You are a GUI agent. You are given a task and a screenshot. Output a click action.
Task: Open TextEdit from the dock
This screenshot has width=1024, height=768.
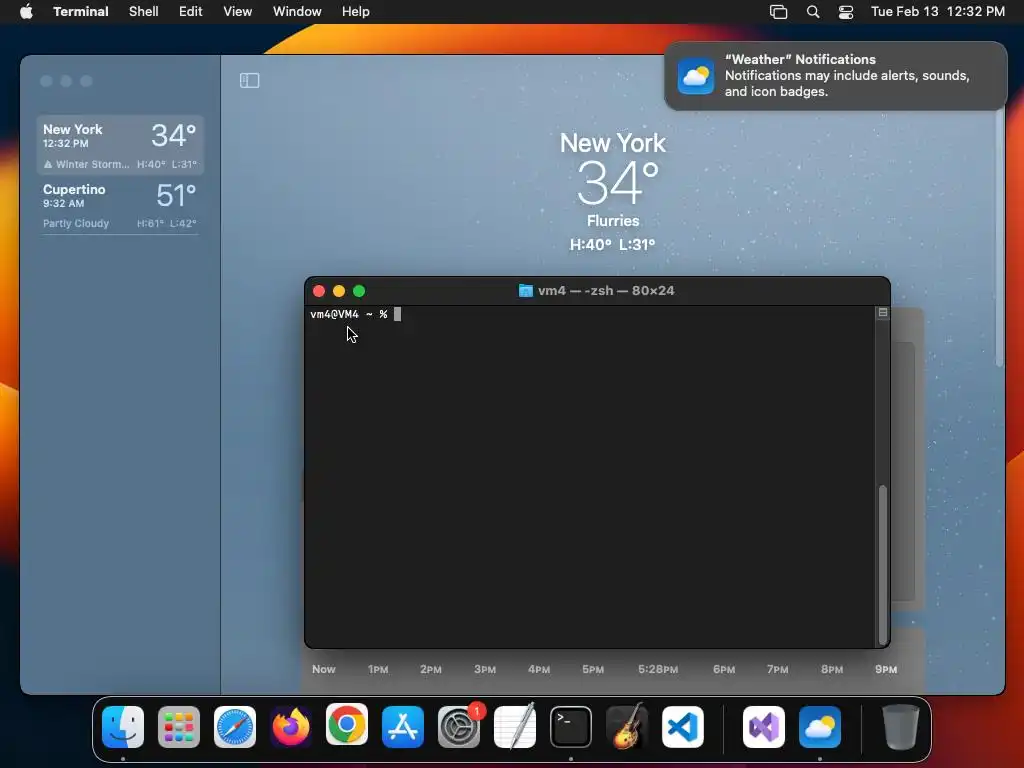point(515,726)
